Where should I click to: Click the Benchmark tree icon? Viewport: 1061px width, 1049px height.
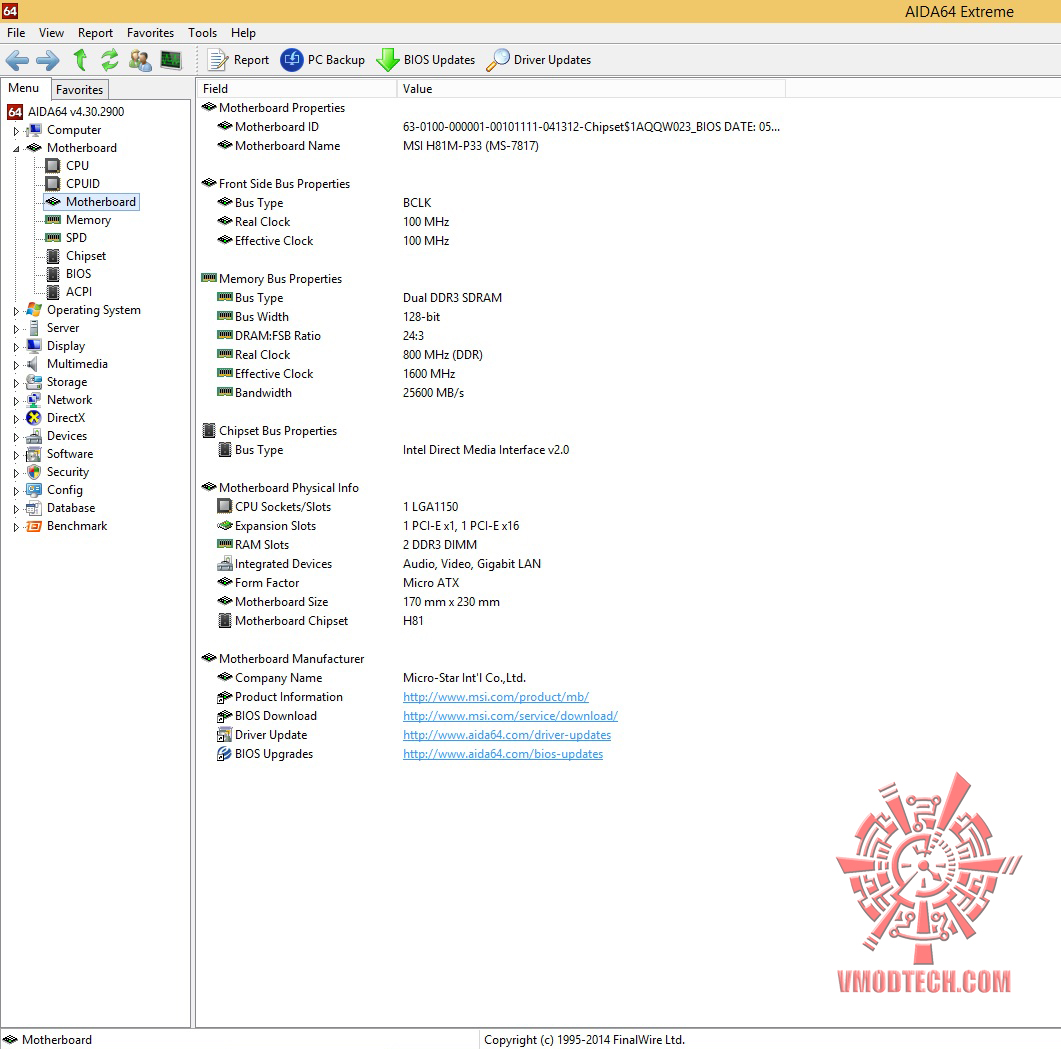(x=34, y=526)
